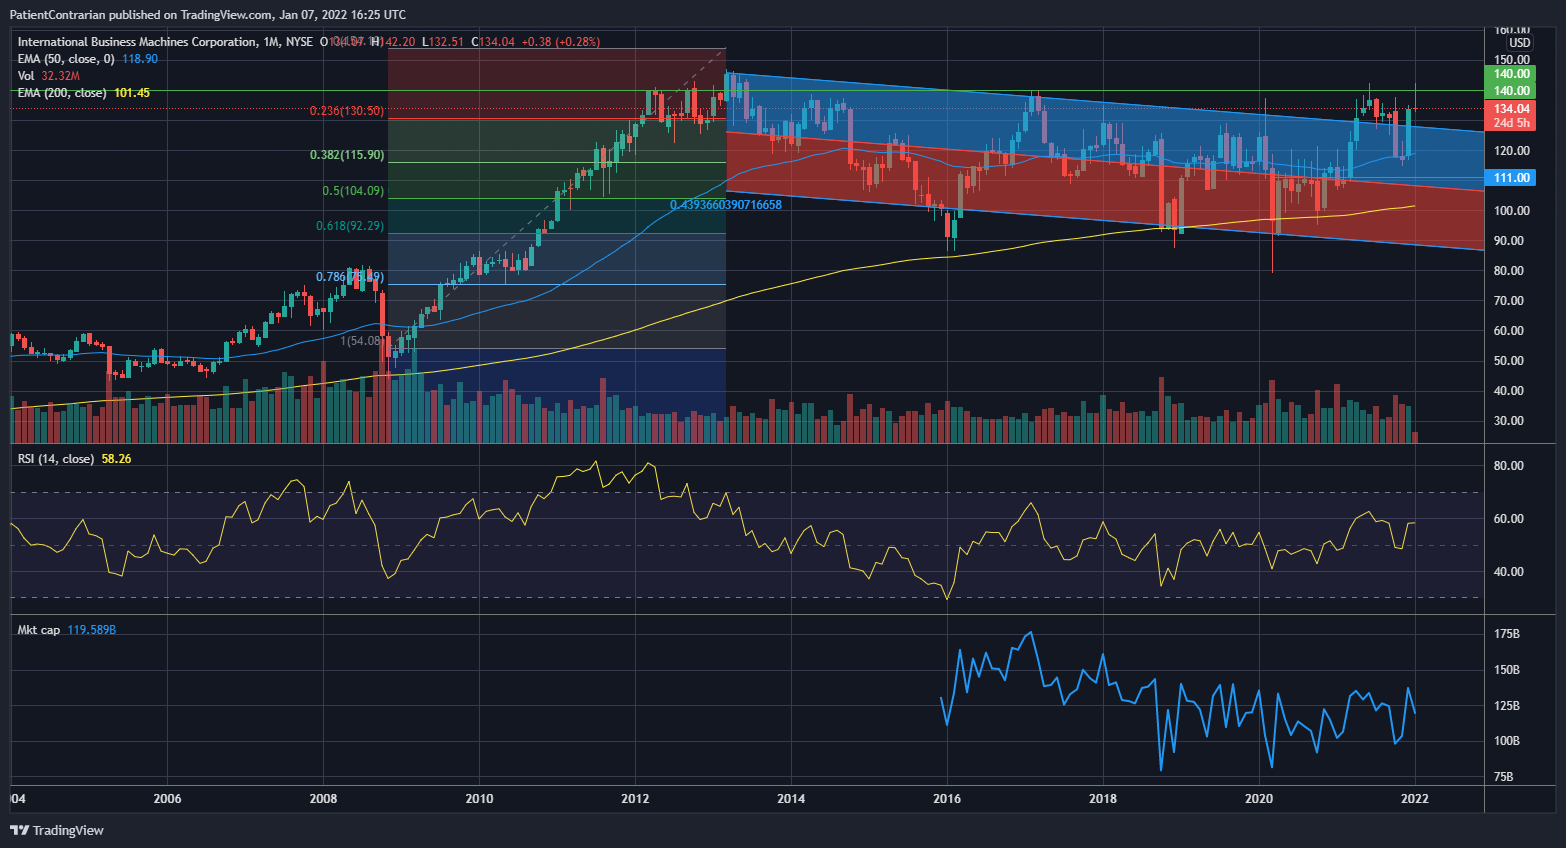Click the 75B tick on Mkt cap axis
1566x848 pixels.
click(x=1504, y=777)
